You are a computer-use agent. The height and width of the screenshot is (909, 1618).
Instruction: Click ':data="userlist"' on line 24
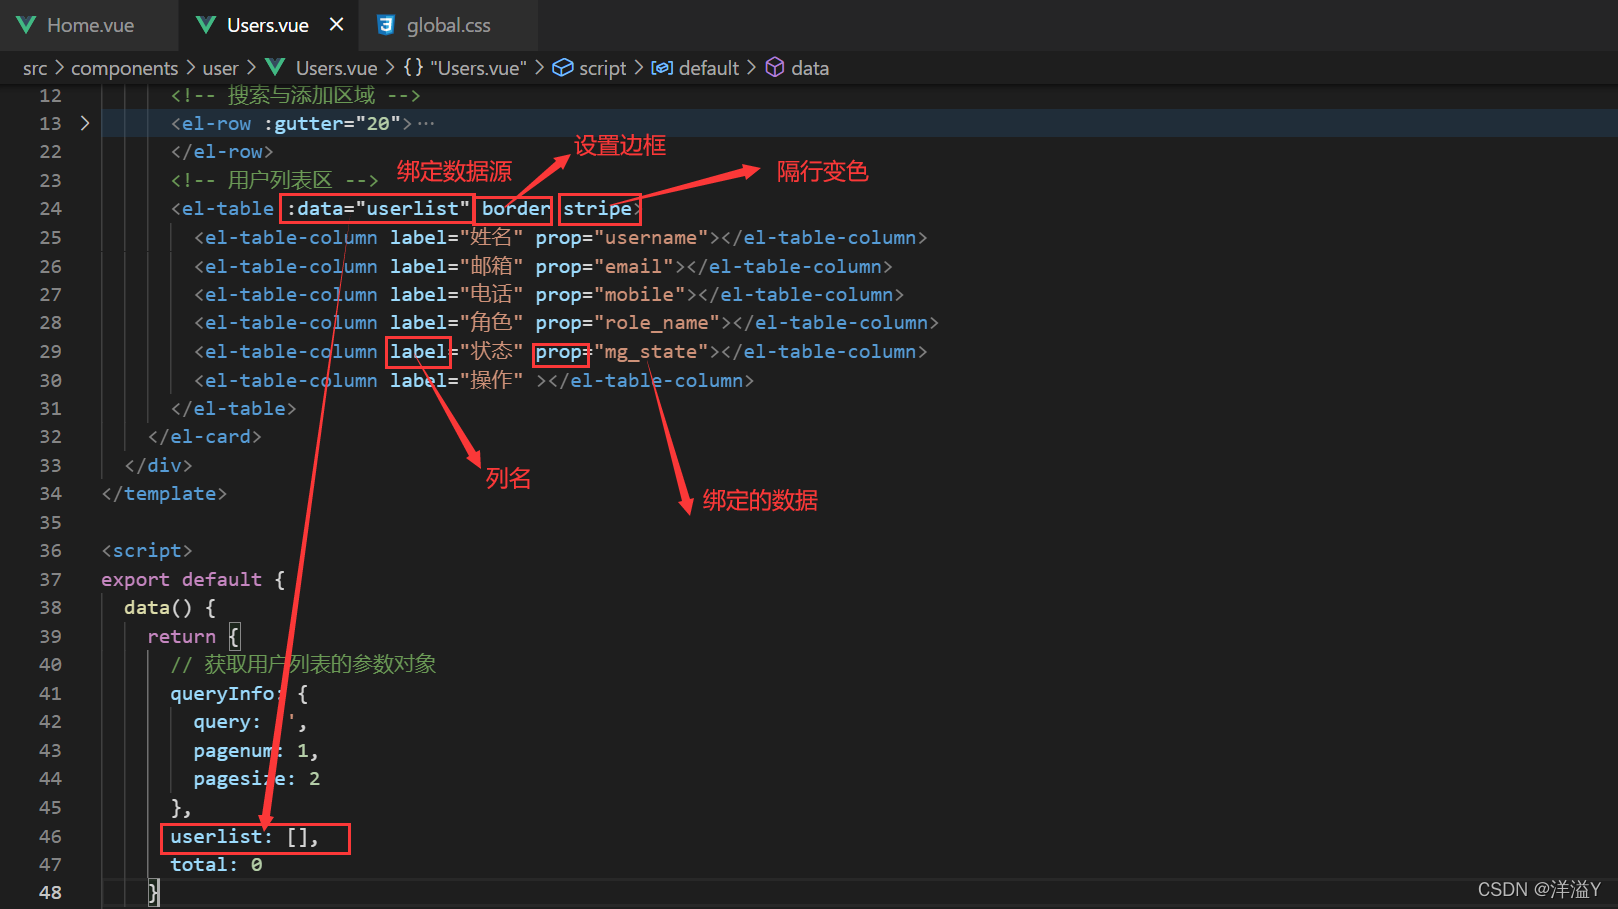(x=378, y=208)
